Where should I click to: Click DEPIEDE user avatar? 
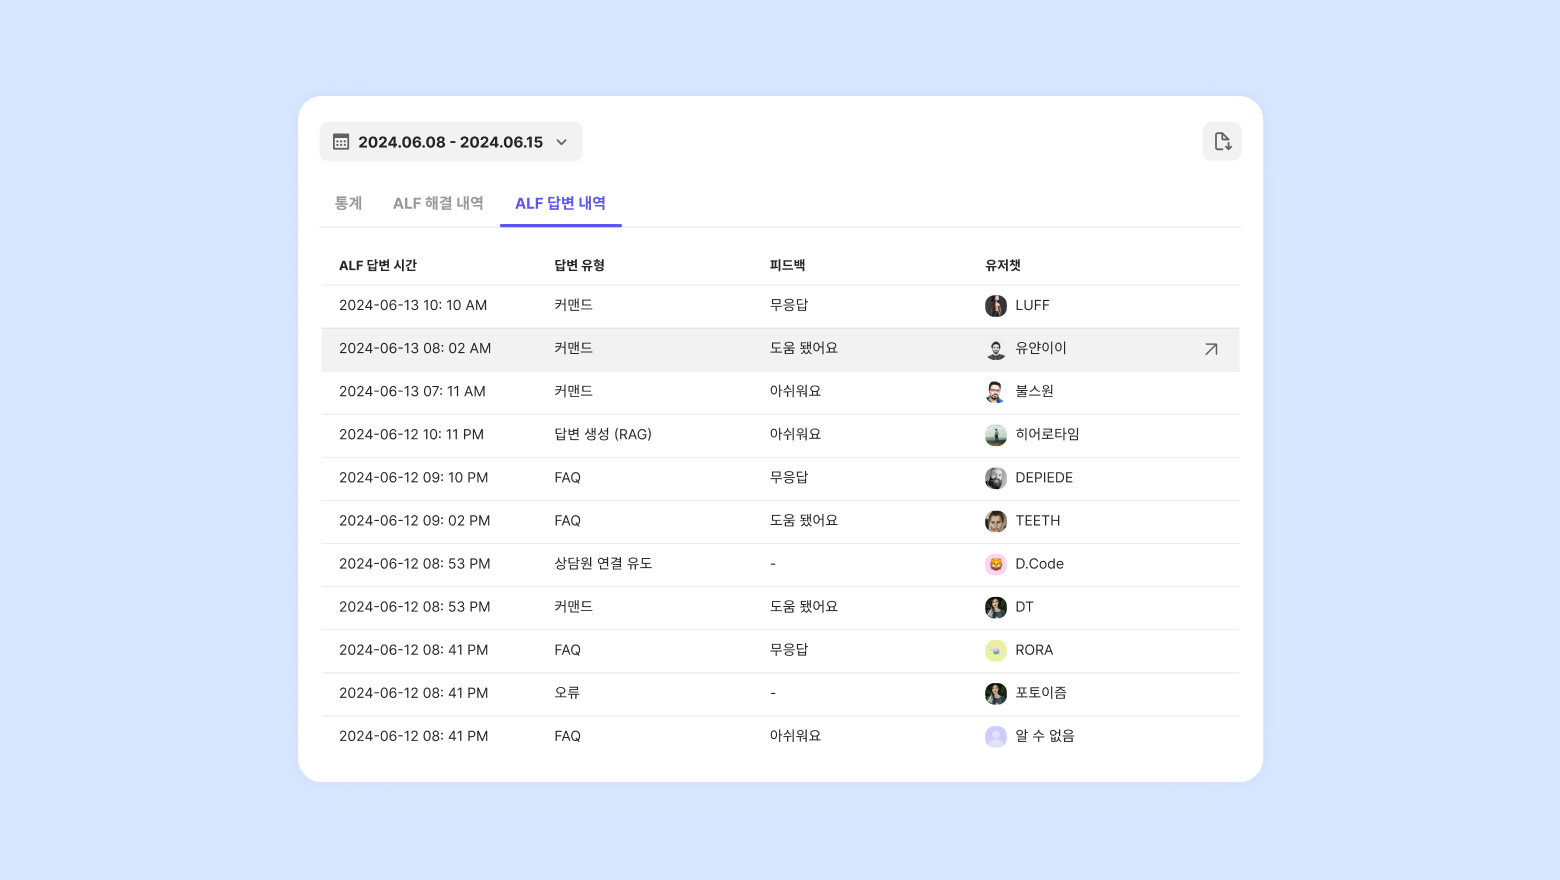pyautogui.click(x=995, y=478)
